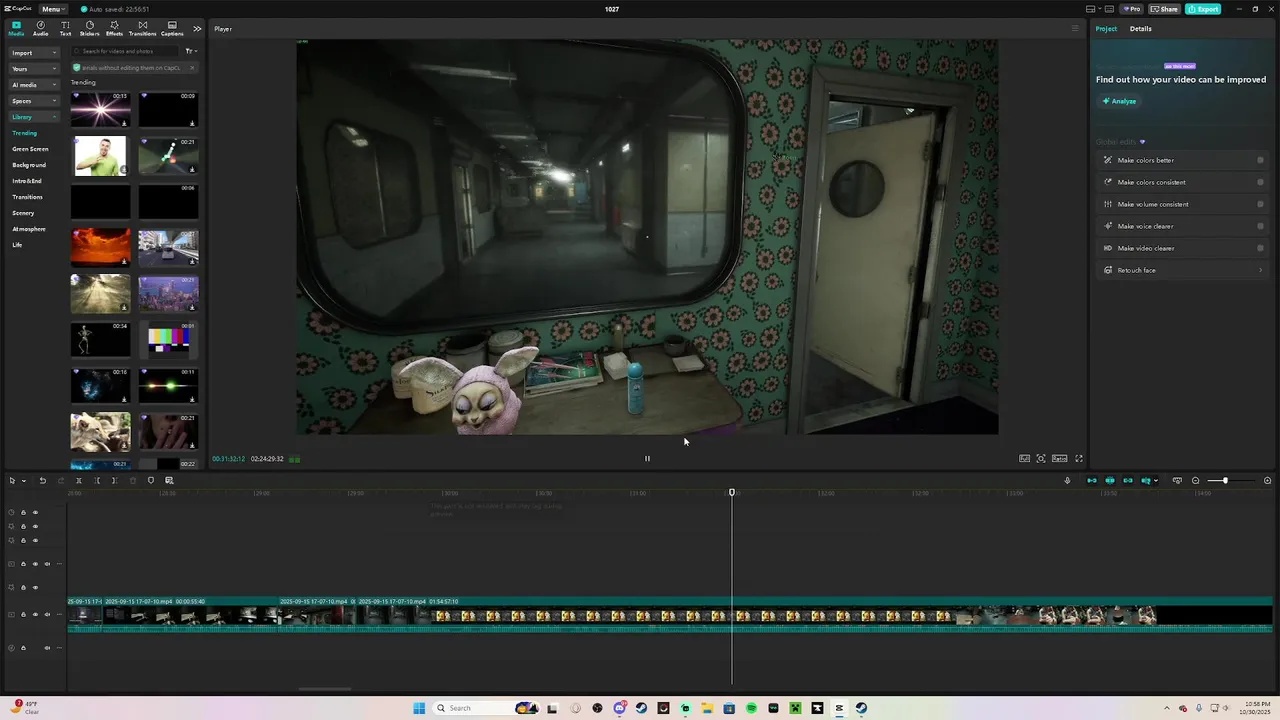Expand the Spaces dropdown
Screen dimensions: 1280x720
tap(35, 101)
